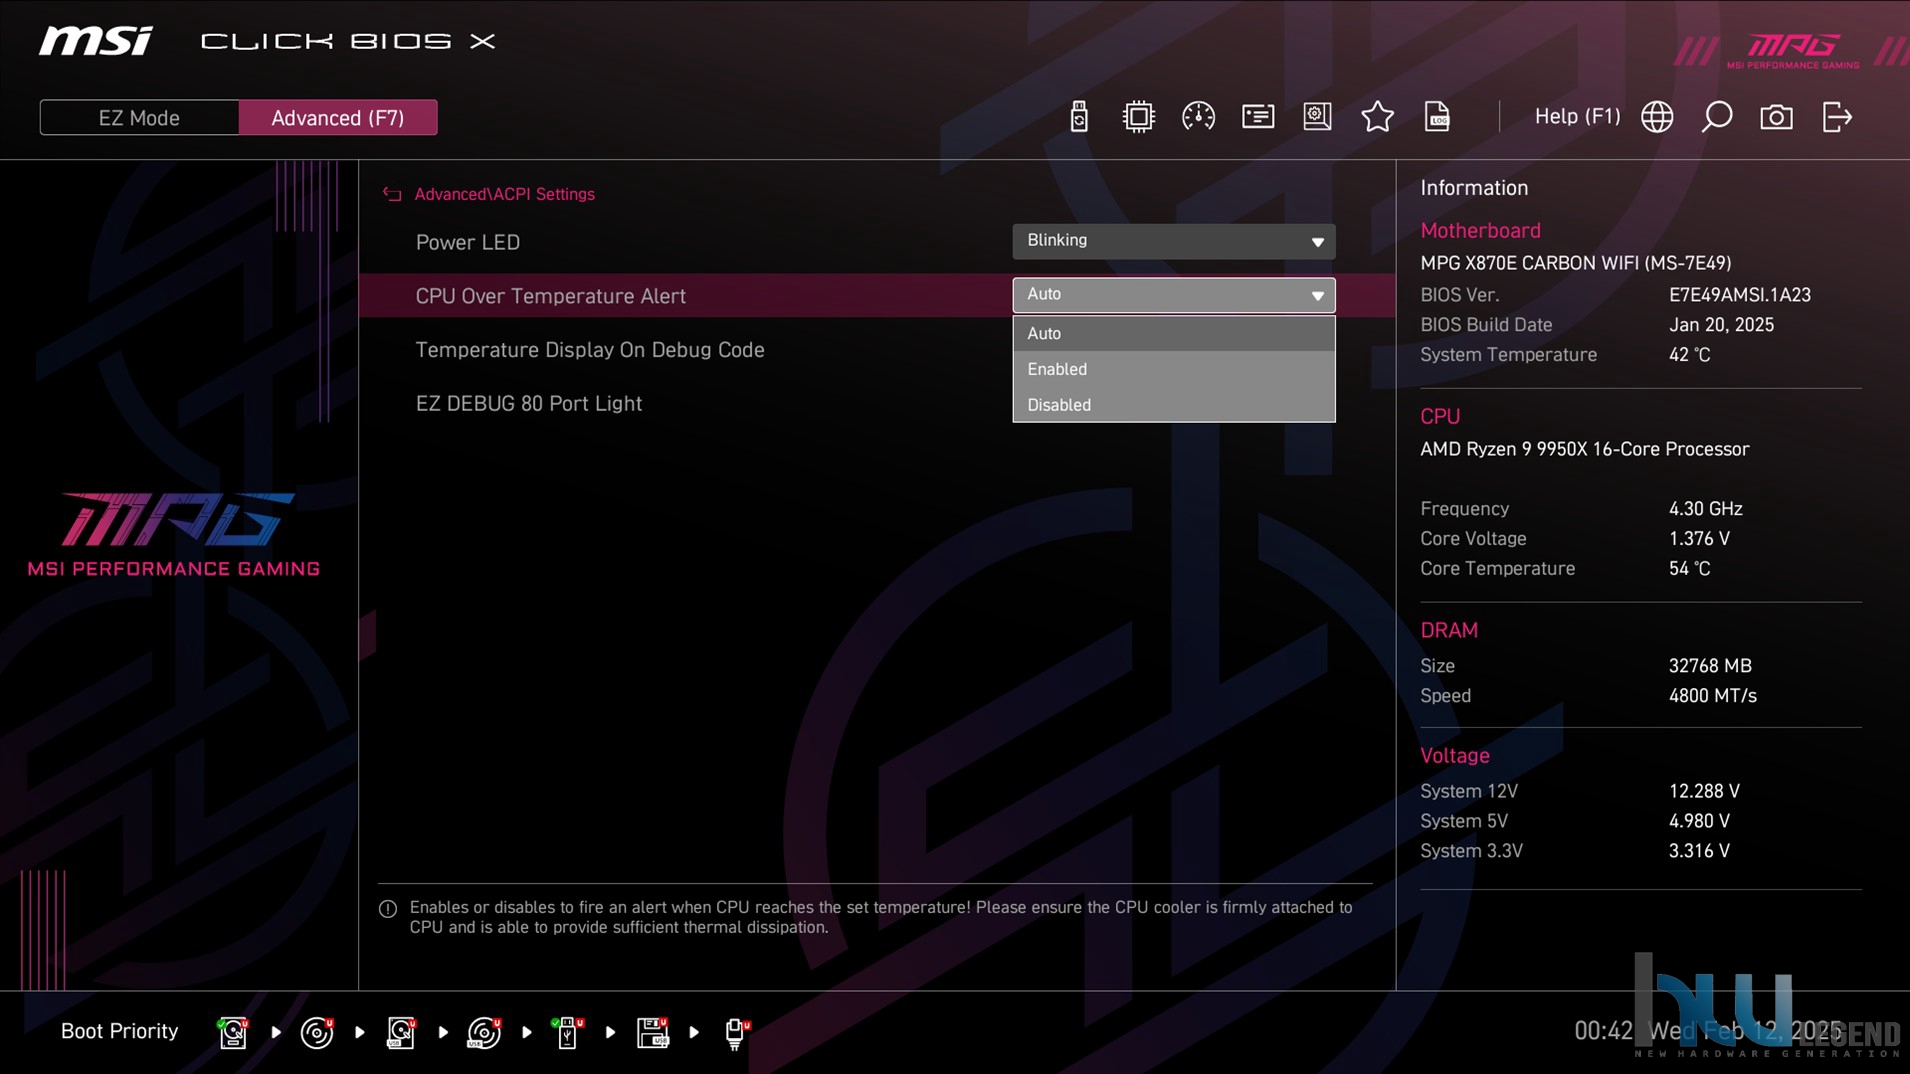Open the M-Flash USB BIOS update icon
The image size is (1910, 1074).
[1078, 117]
